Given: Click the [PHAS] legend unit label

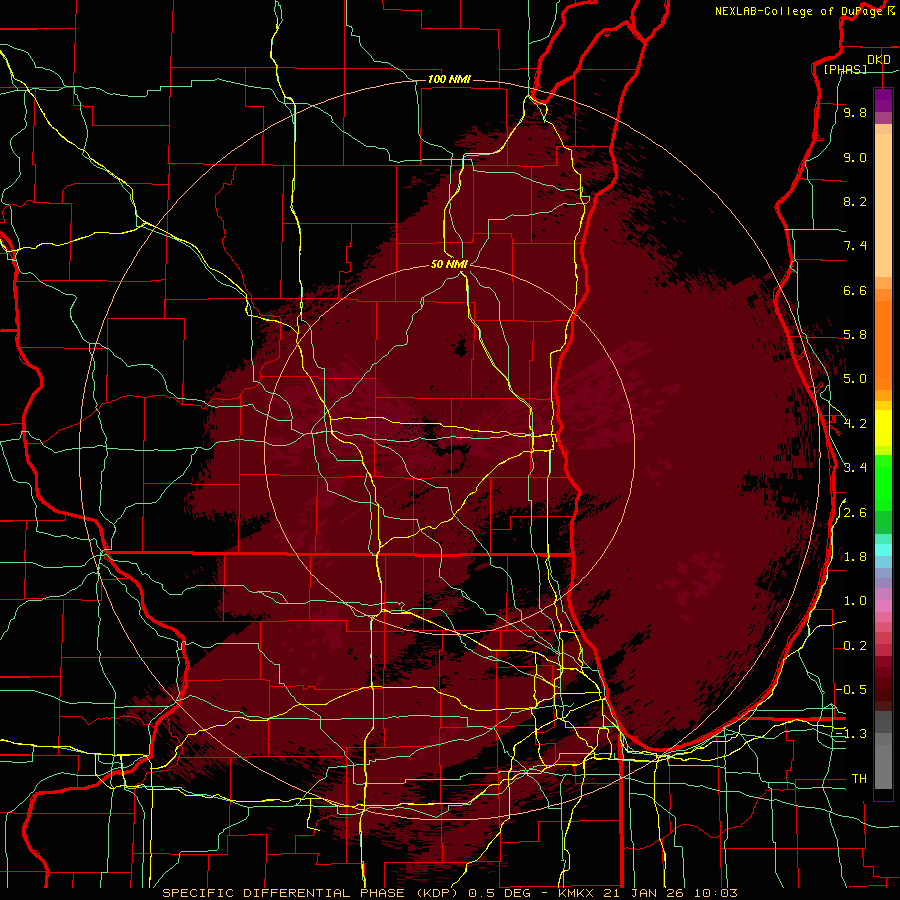Looking at the screenshot, I should click(x=845, y=69).
